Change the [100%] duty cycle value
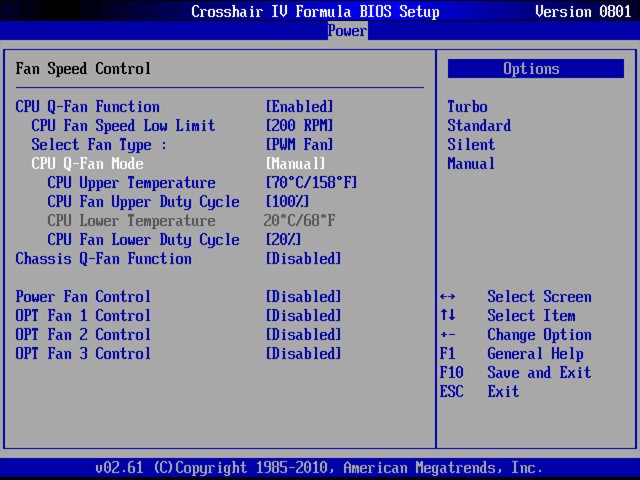Screen dimensions: 640x480 [x=287, y=202]
